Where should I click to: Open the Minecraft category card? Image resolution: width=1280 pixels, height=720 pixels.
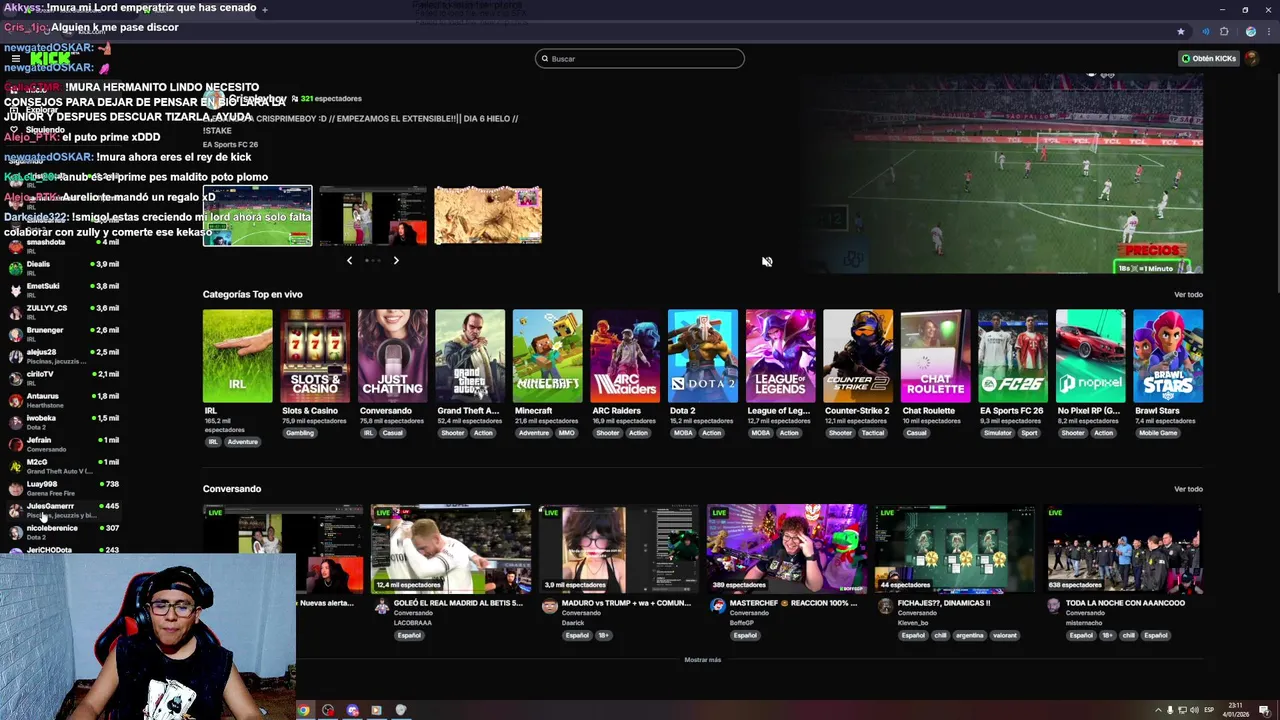click(x=547, y=356)
